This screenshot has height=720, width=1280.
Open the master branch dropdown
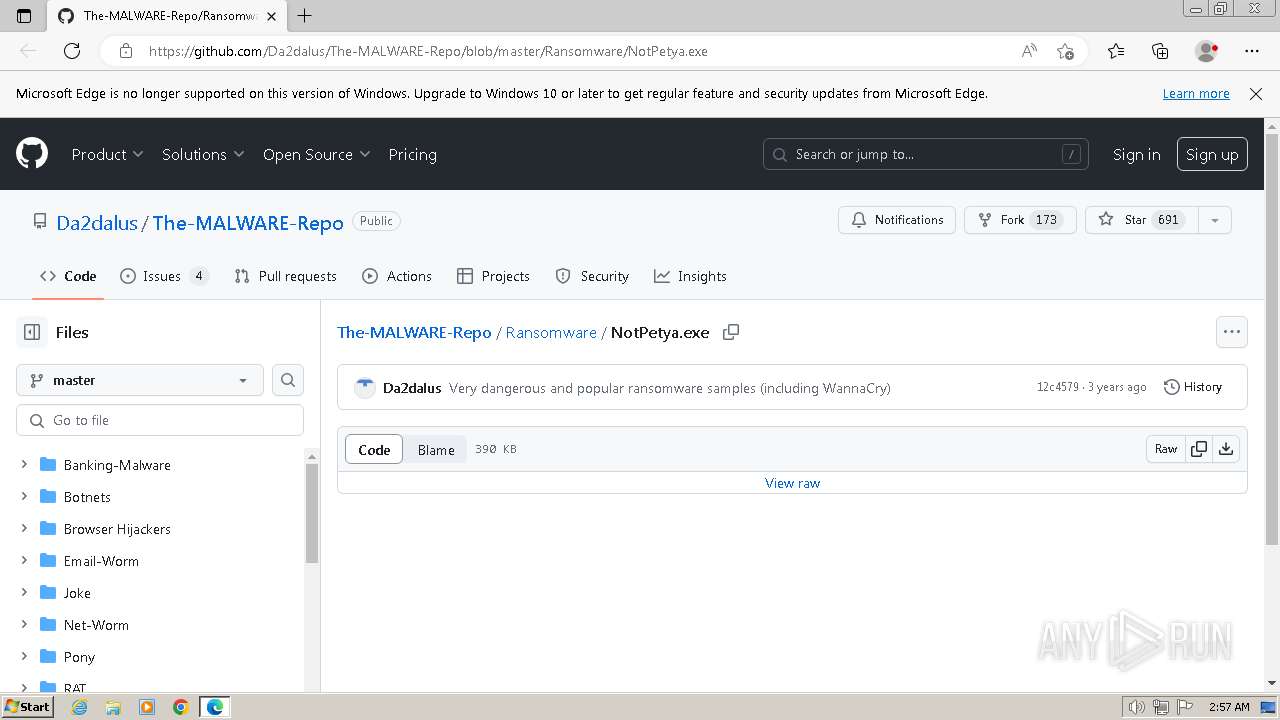point(140,380)
